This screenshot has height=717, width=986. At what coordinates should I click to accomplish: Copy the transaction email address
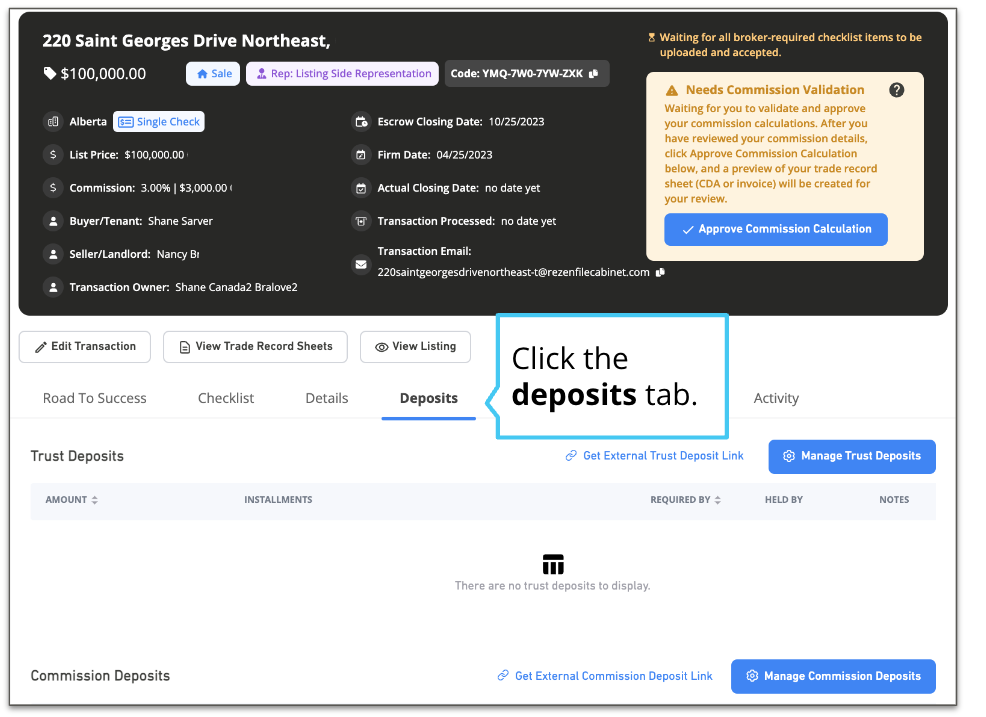point(661,272)
